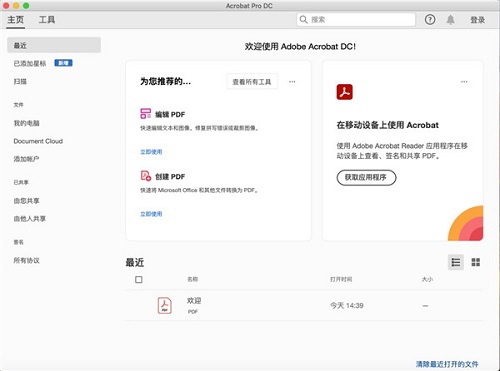Click the Edit PDF (编辑 PDF) tool icon
The height and width of the screenshot is (371, 500).
tap(145, 113)
